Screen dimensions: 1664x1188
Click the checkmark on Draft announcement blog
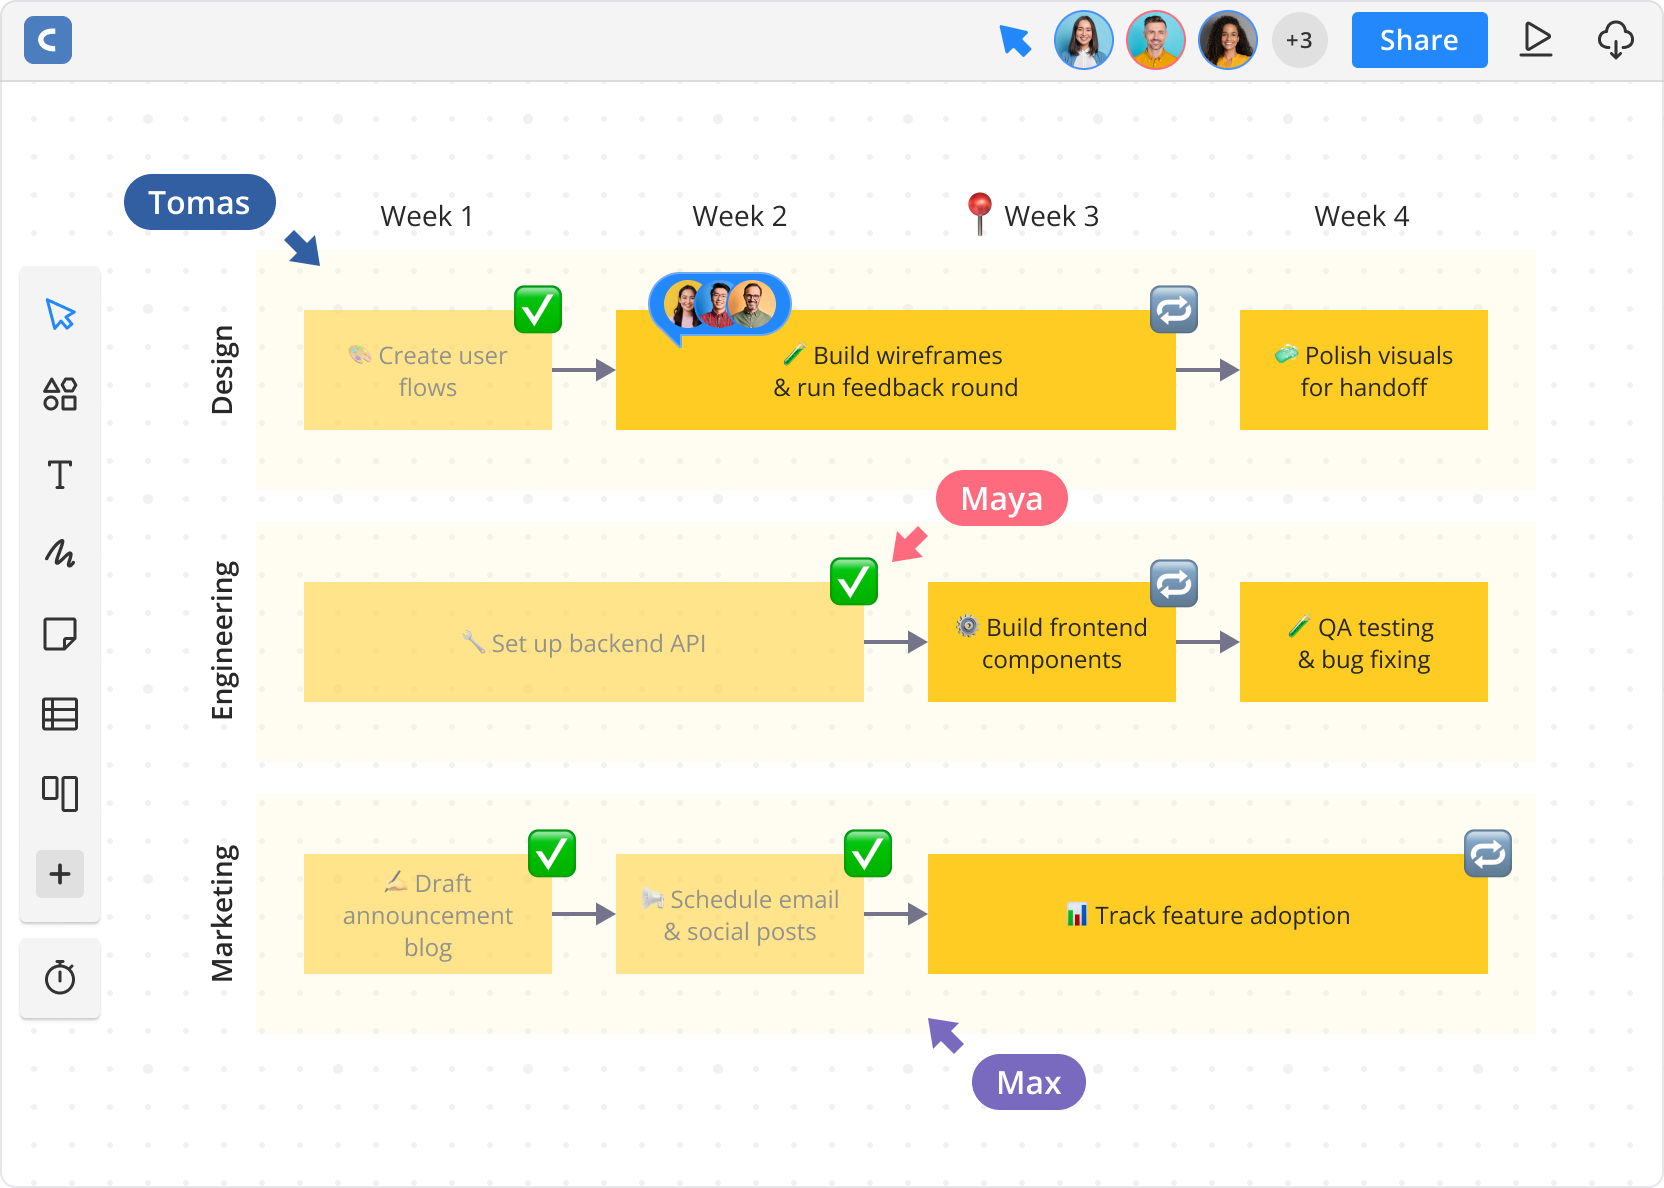pos(552,854)
